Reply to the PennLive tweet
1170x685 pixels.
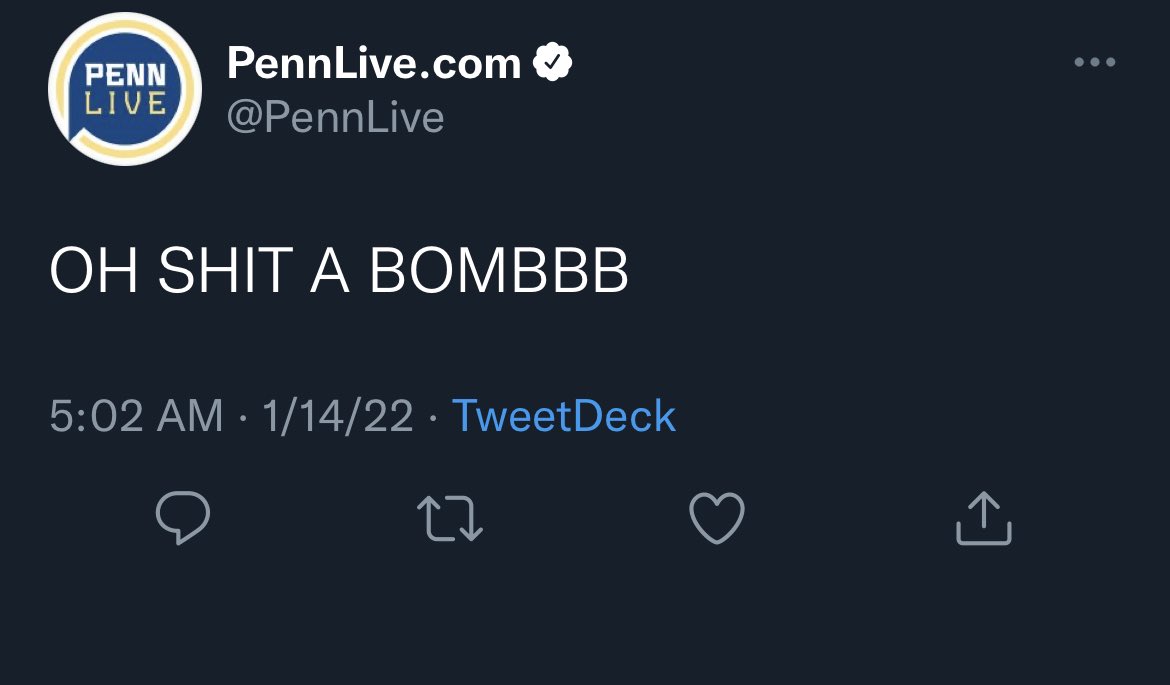point(183,518)
